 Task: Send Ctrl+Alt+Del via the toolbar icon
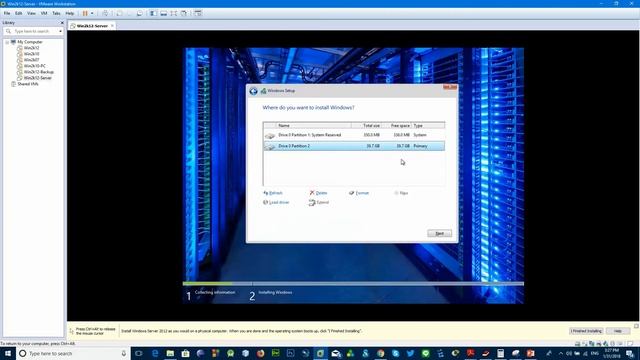pyautogui.click(x=105, y=13)
